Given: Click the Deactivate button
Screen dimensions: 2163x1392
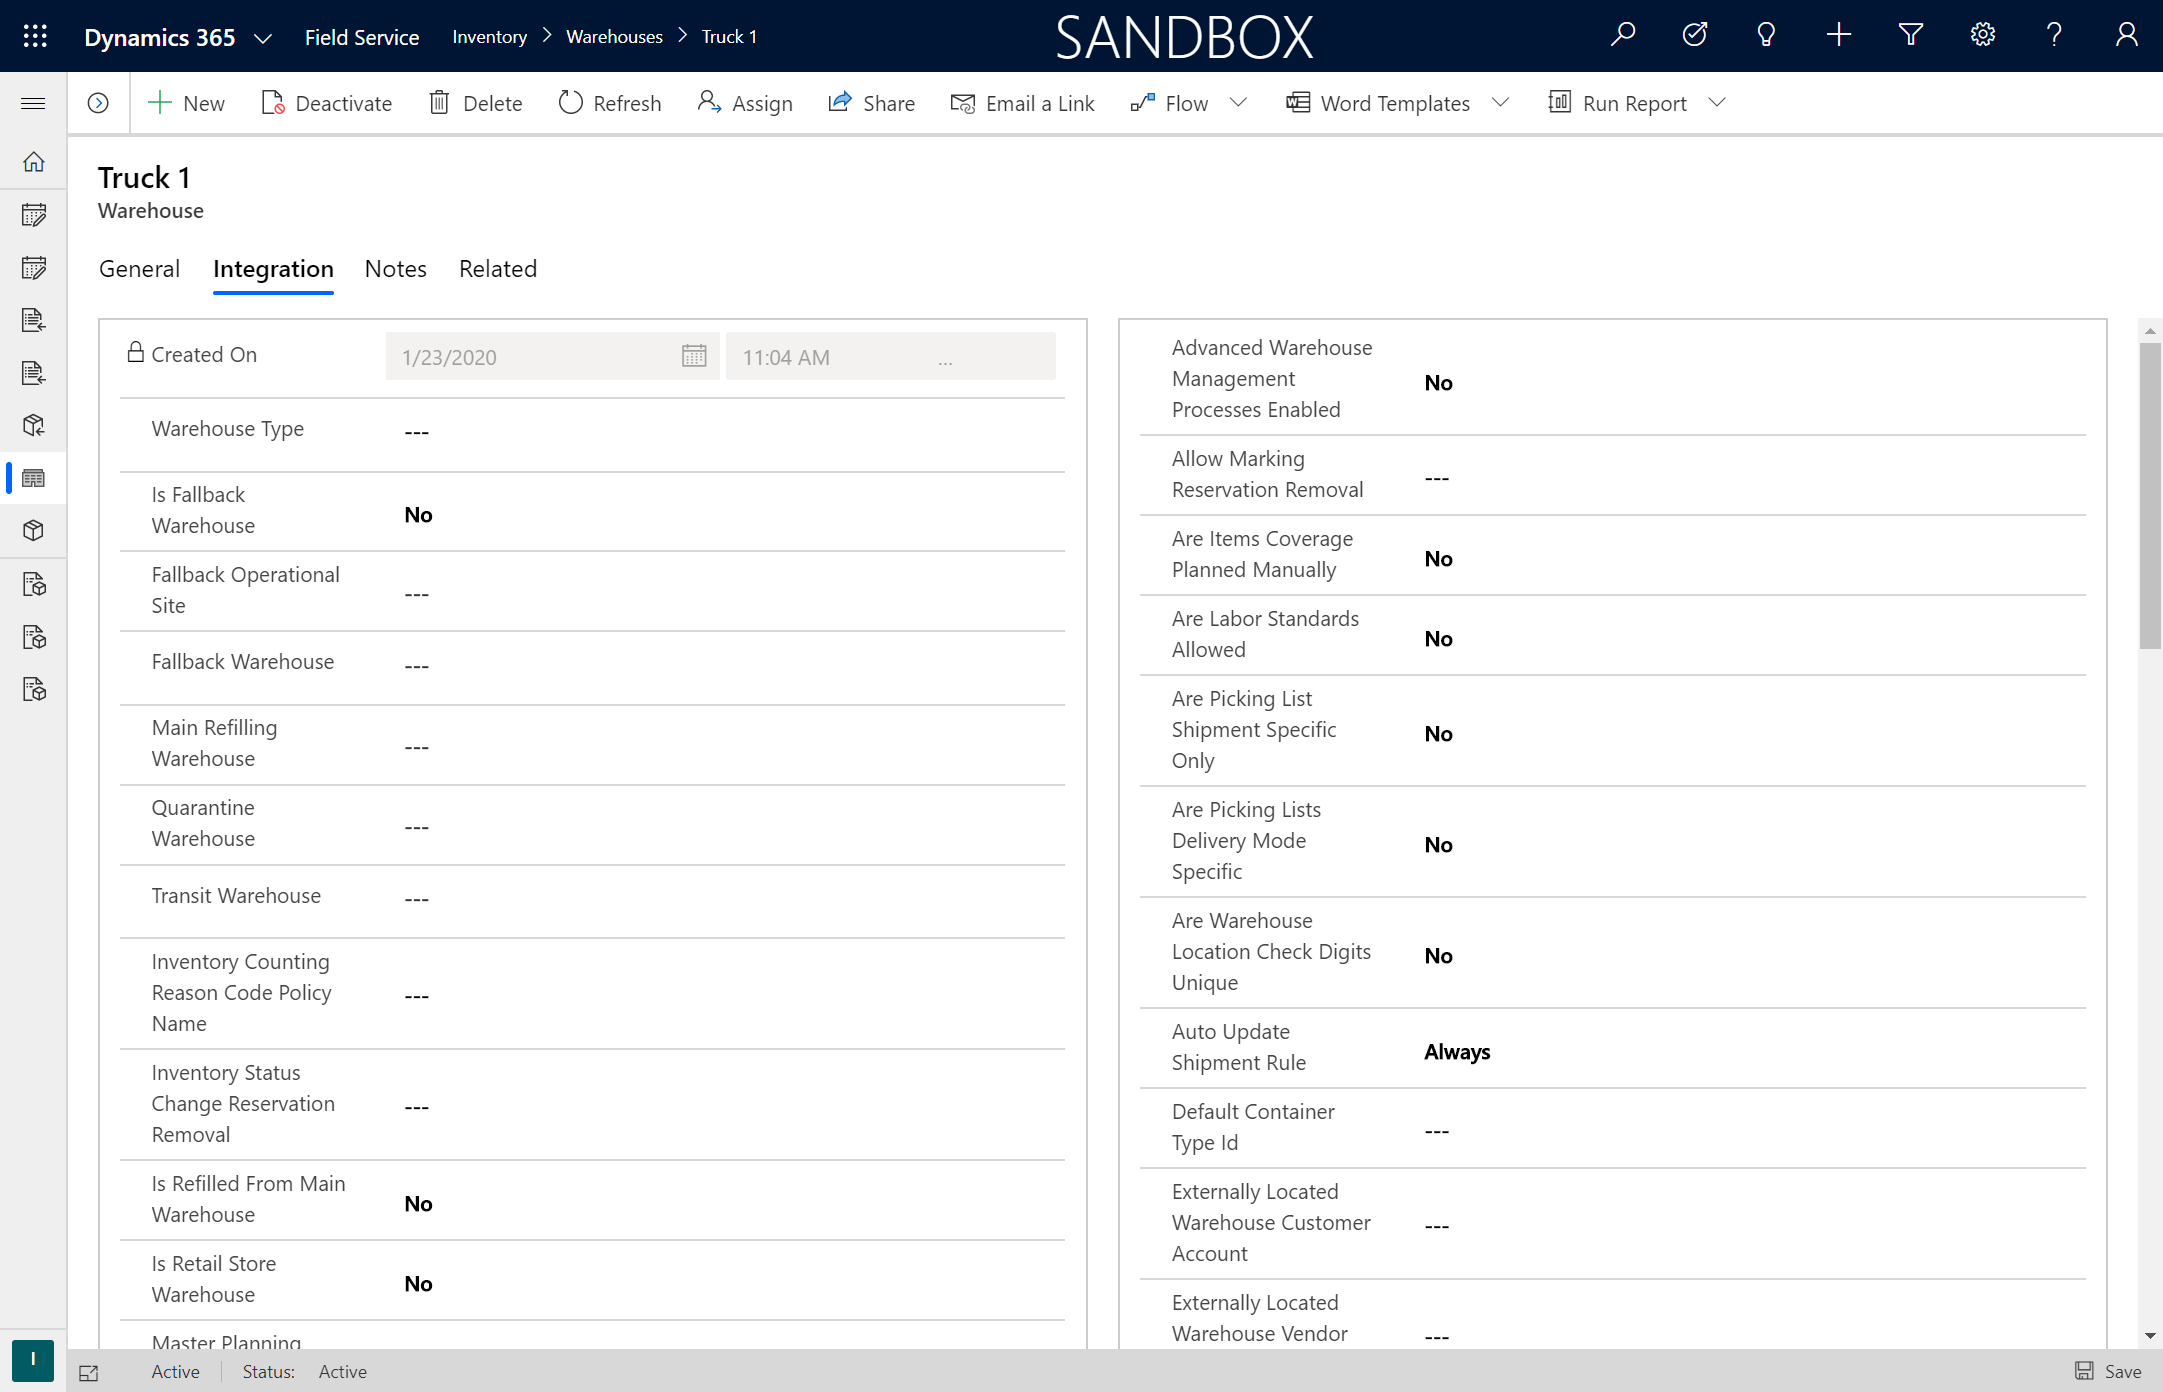Looking at the screenshot, I should [x=326, y=102].
